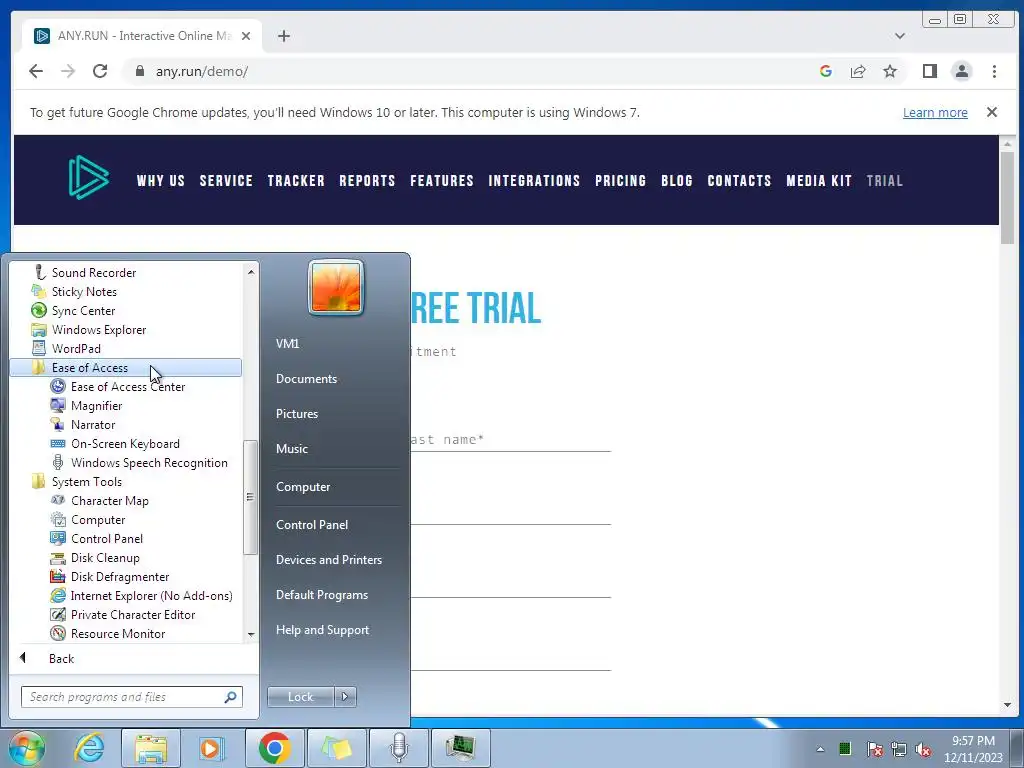Viewport: 1024px width, 768px height.
Task: Open Control Panel from the right pane
Action: pyautogui.click(x=312, y=524)
